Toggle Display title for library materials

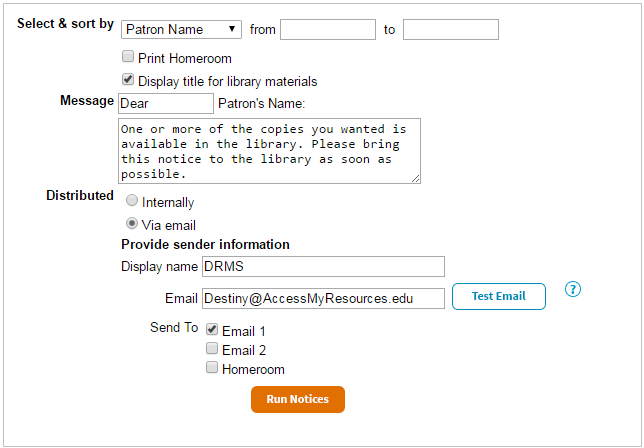coord(128,80)
